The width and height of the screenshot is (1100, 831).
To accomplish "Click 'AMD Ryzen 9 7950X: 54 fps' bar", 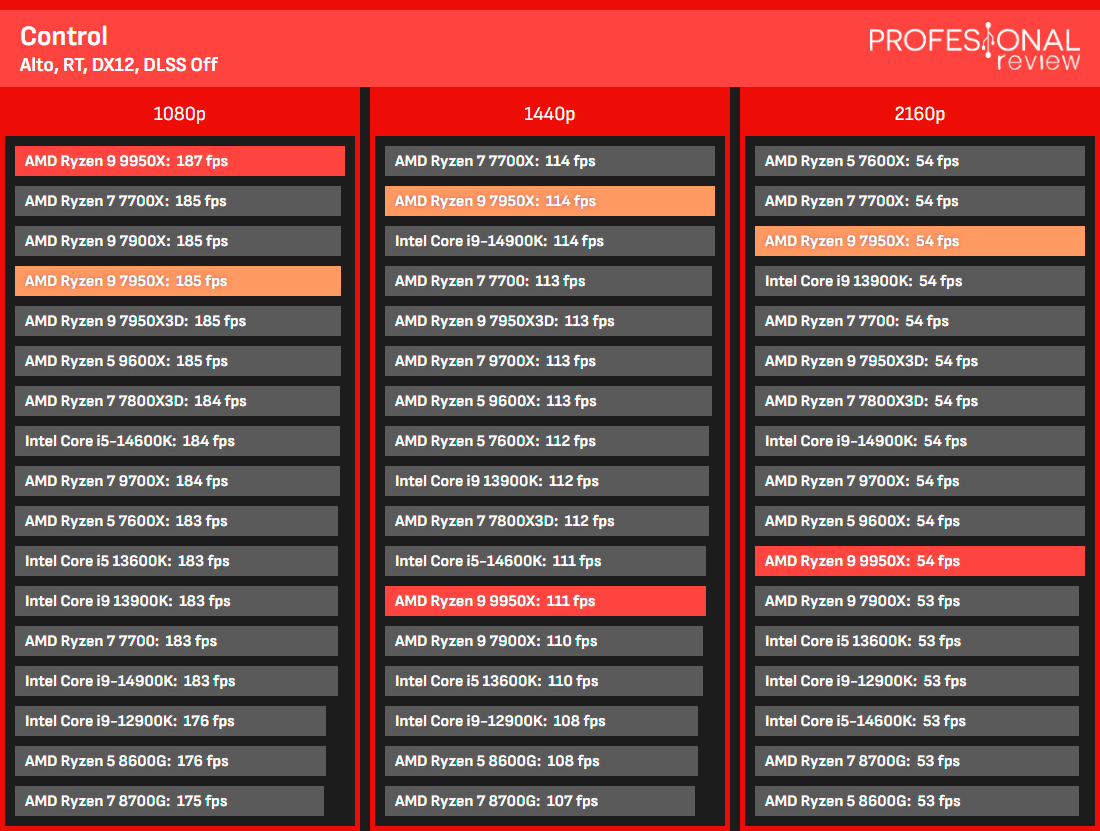I will (x=920, y=241).
